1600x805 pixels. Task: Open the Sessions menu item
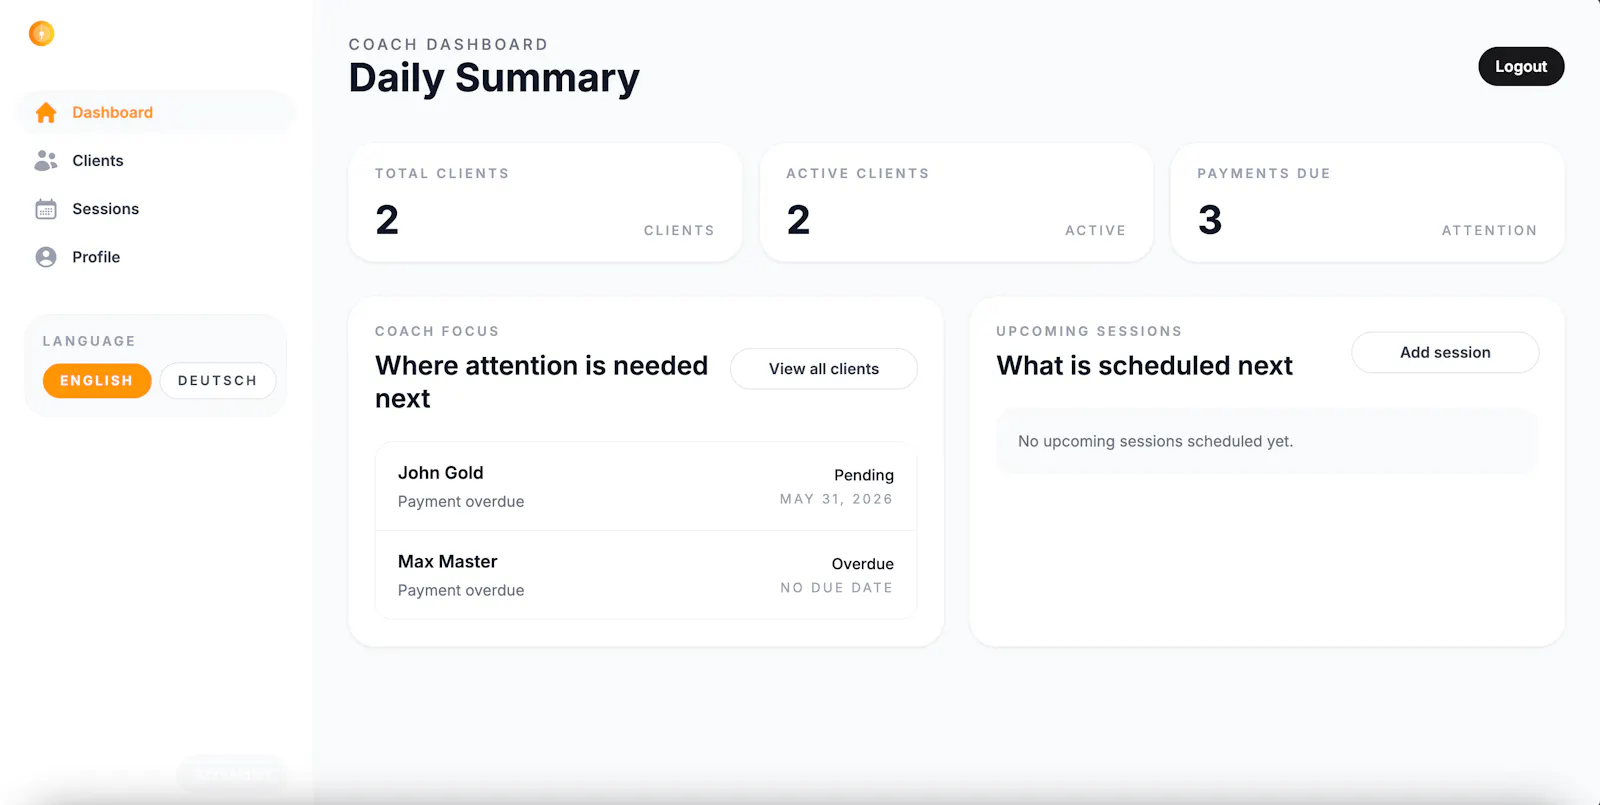click(x=156, y=209)
